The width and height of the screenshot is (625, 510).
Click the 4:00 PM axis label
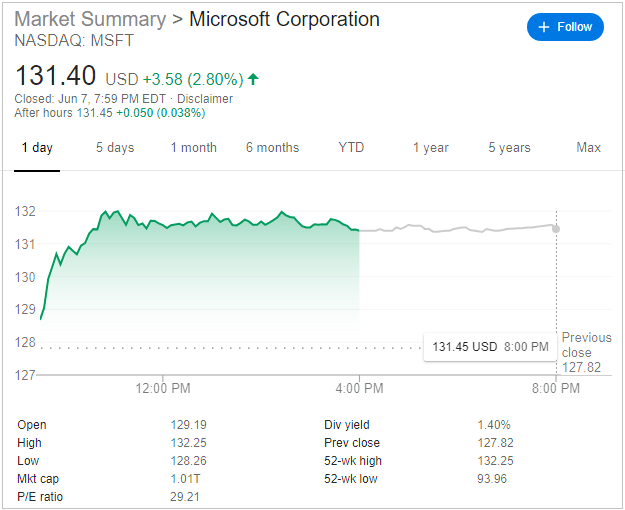(359, 388)
